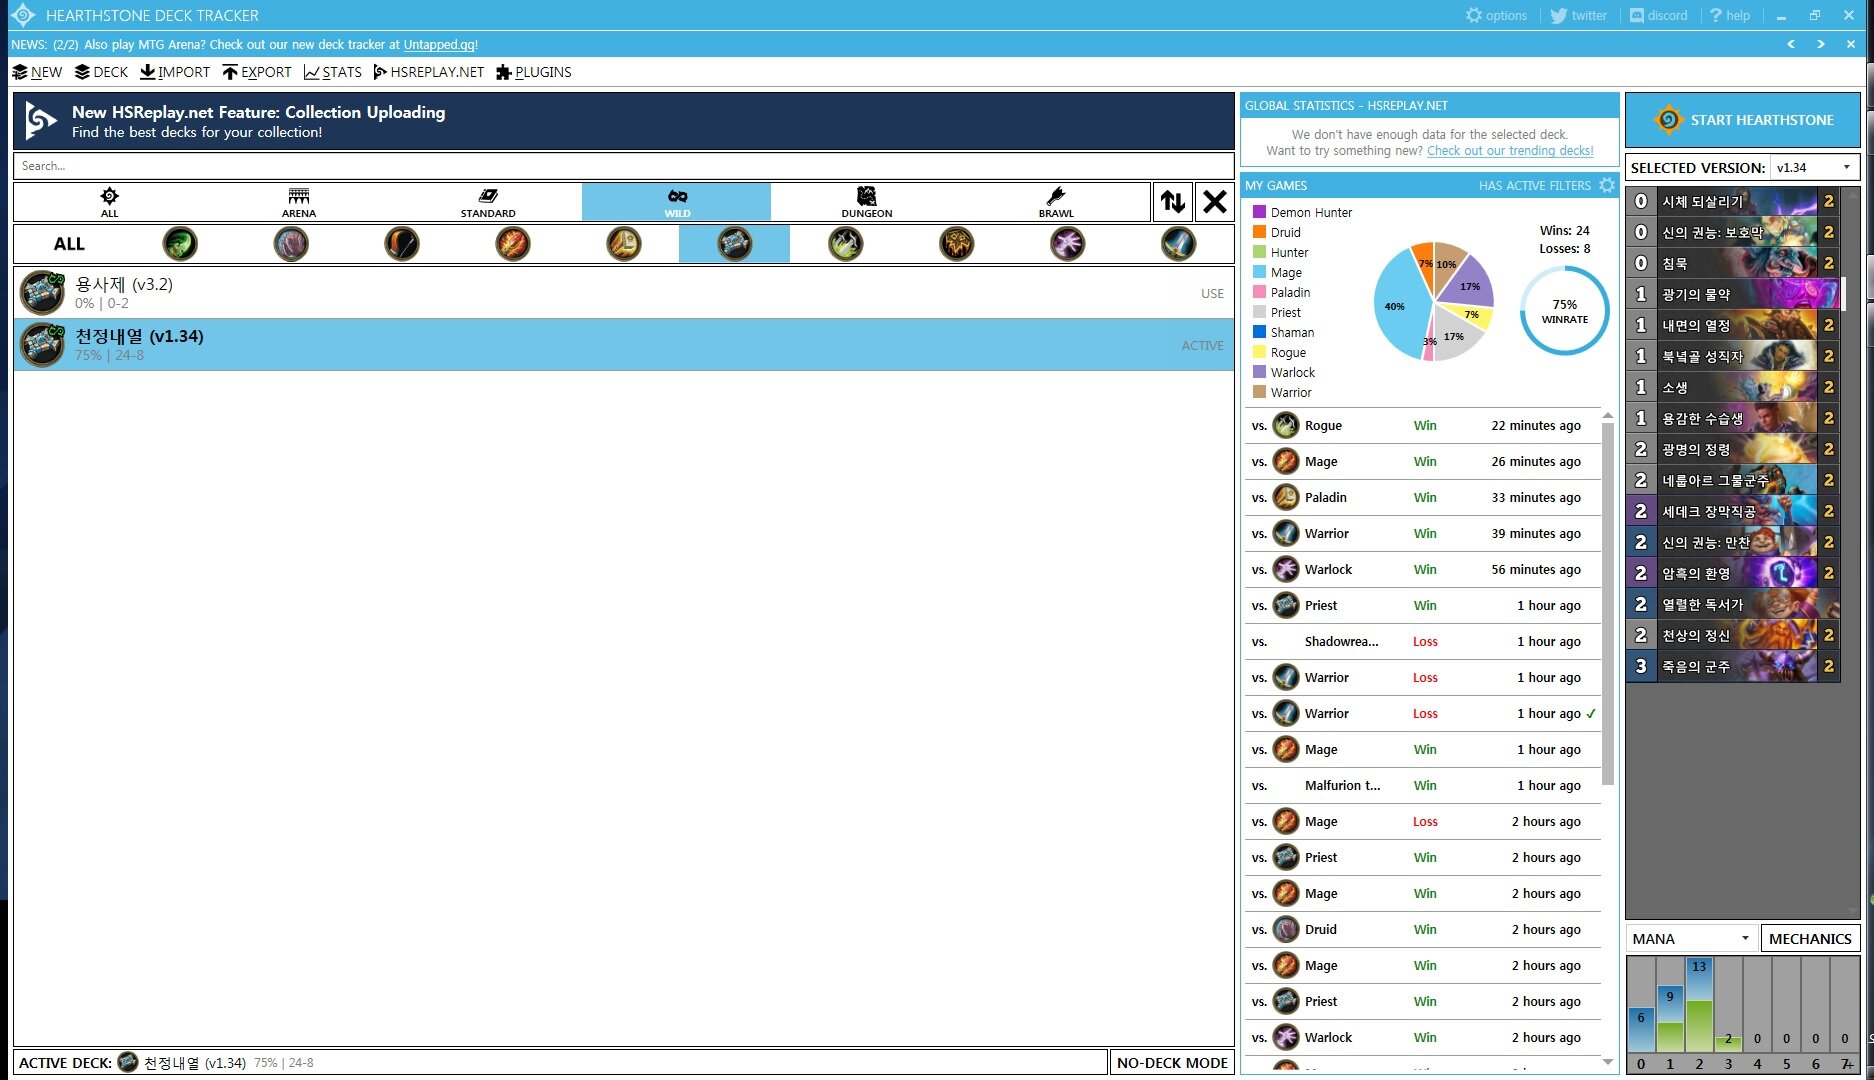
Task: Select the STANDARD deck type tab
Action: tap(488, 202)
